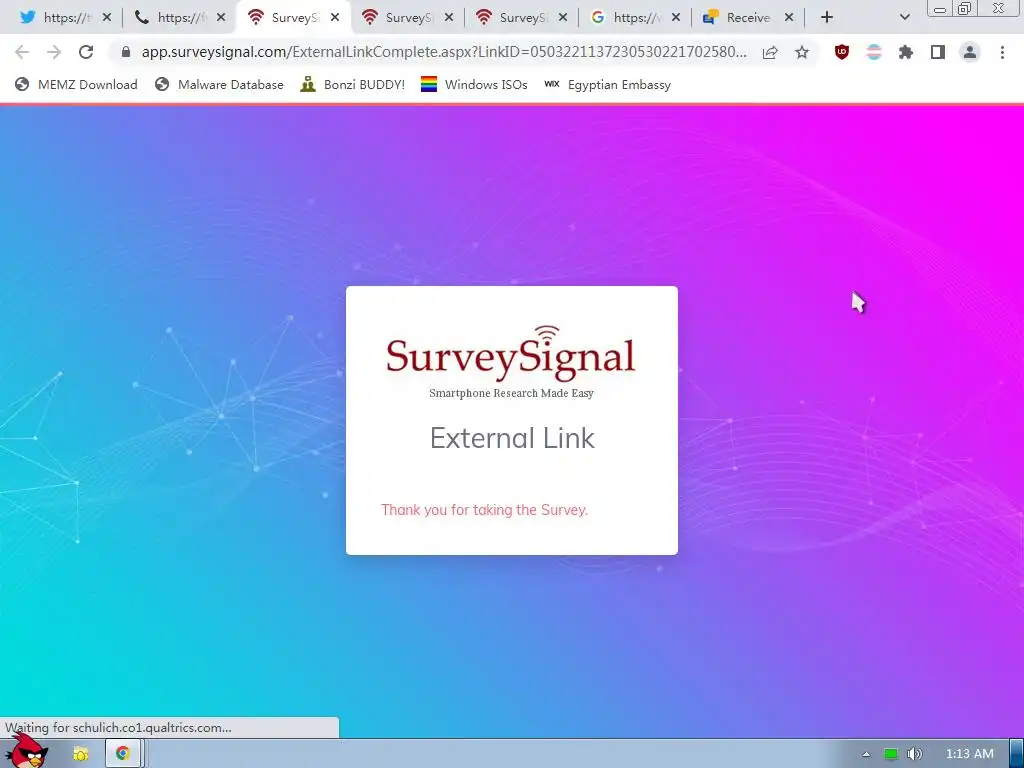Click 'Thank you for taking the Survey.' text
This screenshot has width=1024, height=768.
coord(485,510)
